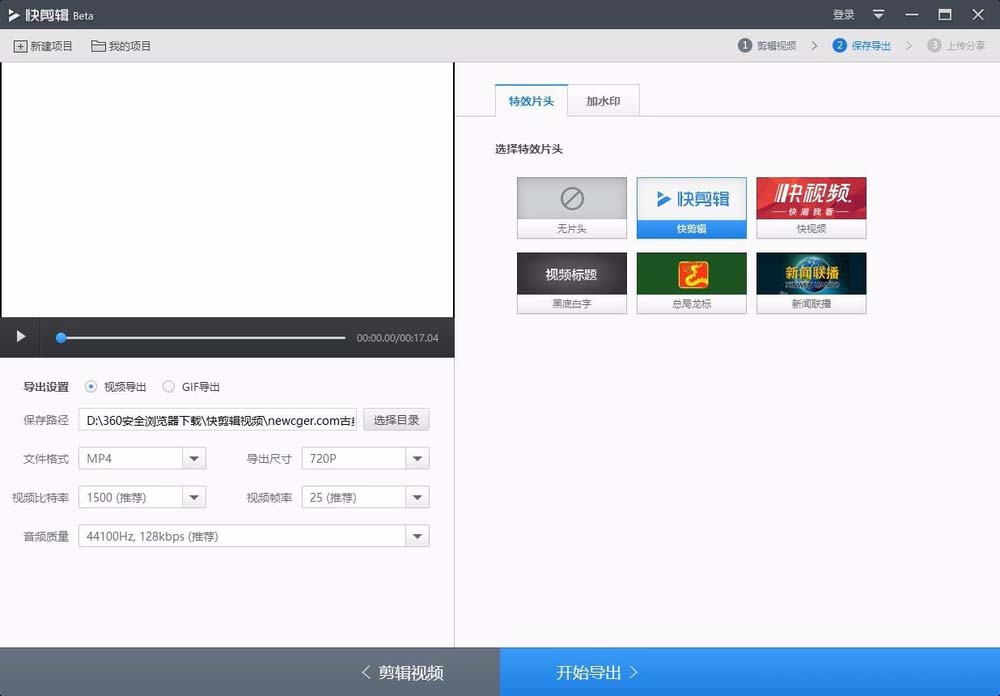
Task: Switch to the 加水印 watermark tab
Action: (604, 100)
